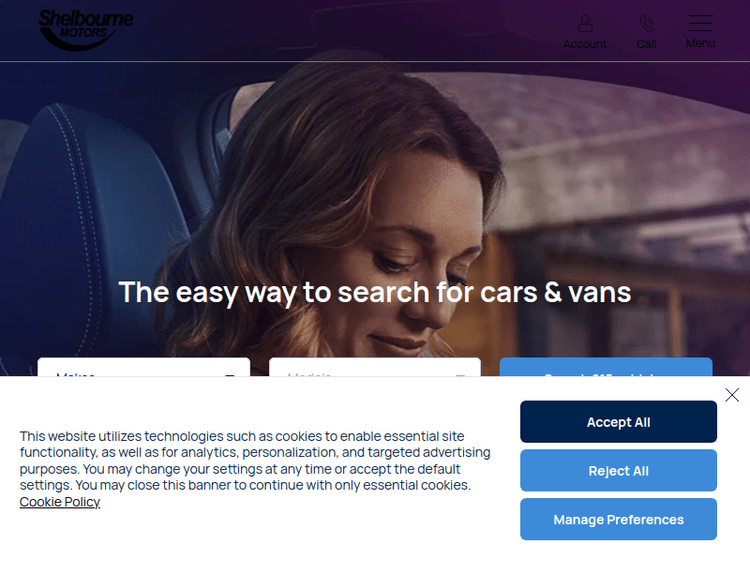
Task: Click the Menu text label
Action: coord(700,43)
